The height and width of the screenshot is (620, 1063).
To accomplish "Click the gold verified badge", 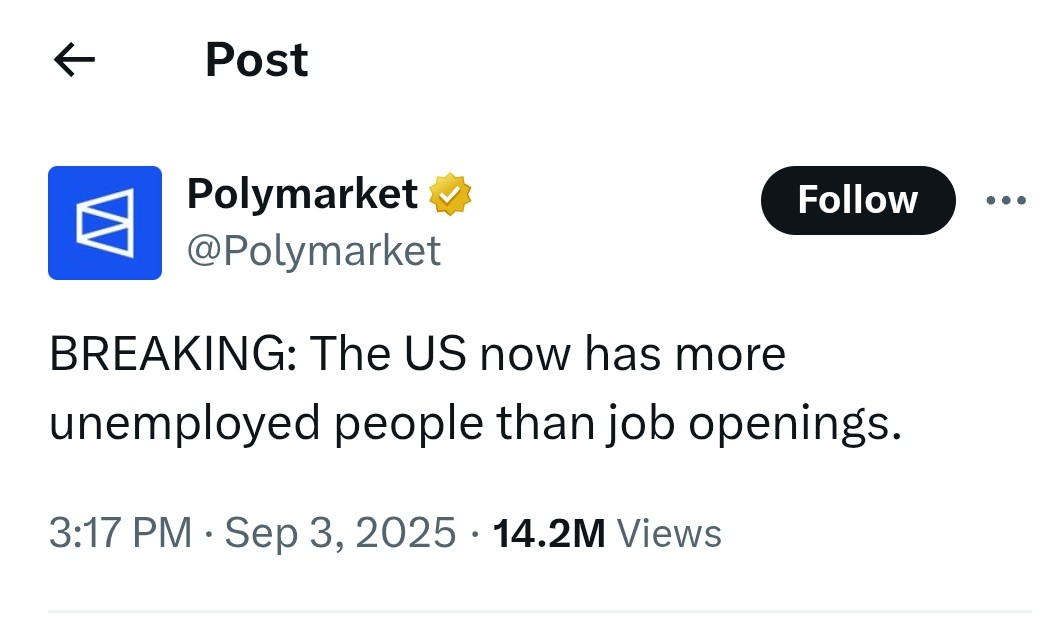I will click(x=450, y=194).
